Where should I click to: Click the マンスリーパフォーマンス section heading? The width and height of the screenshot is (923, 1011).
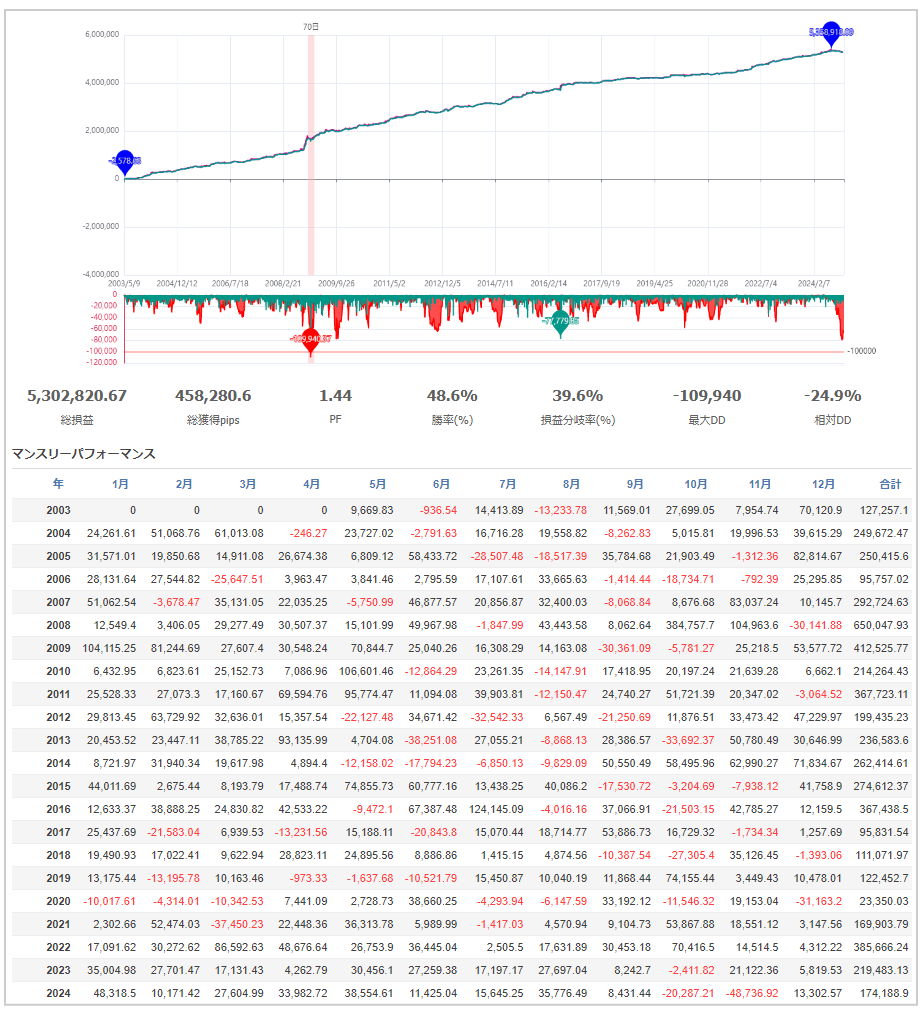83,454
